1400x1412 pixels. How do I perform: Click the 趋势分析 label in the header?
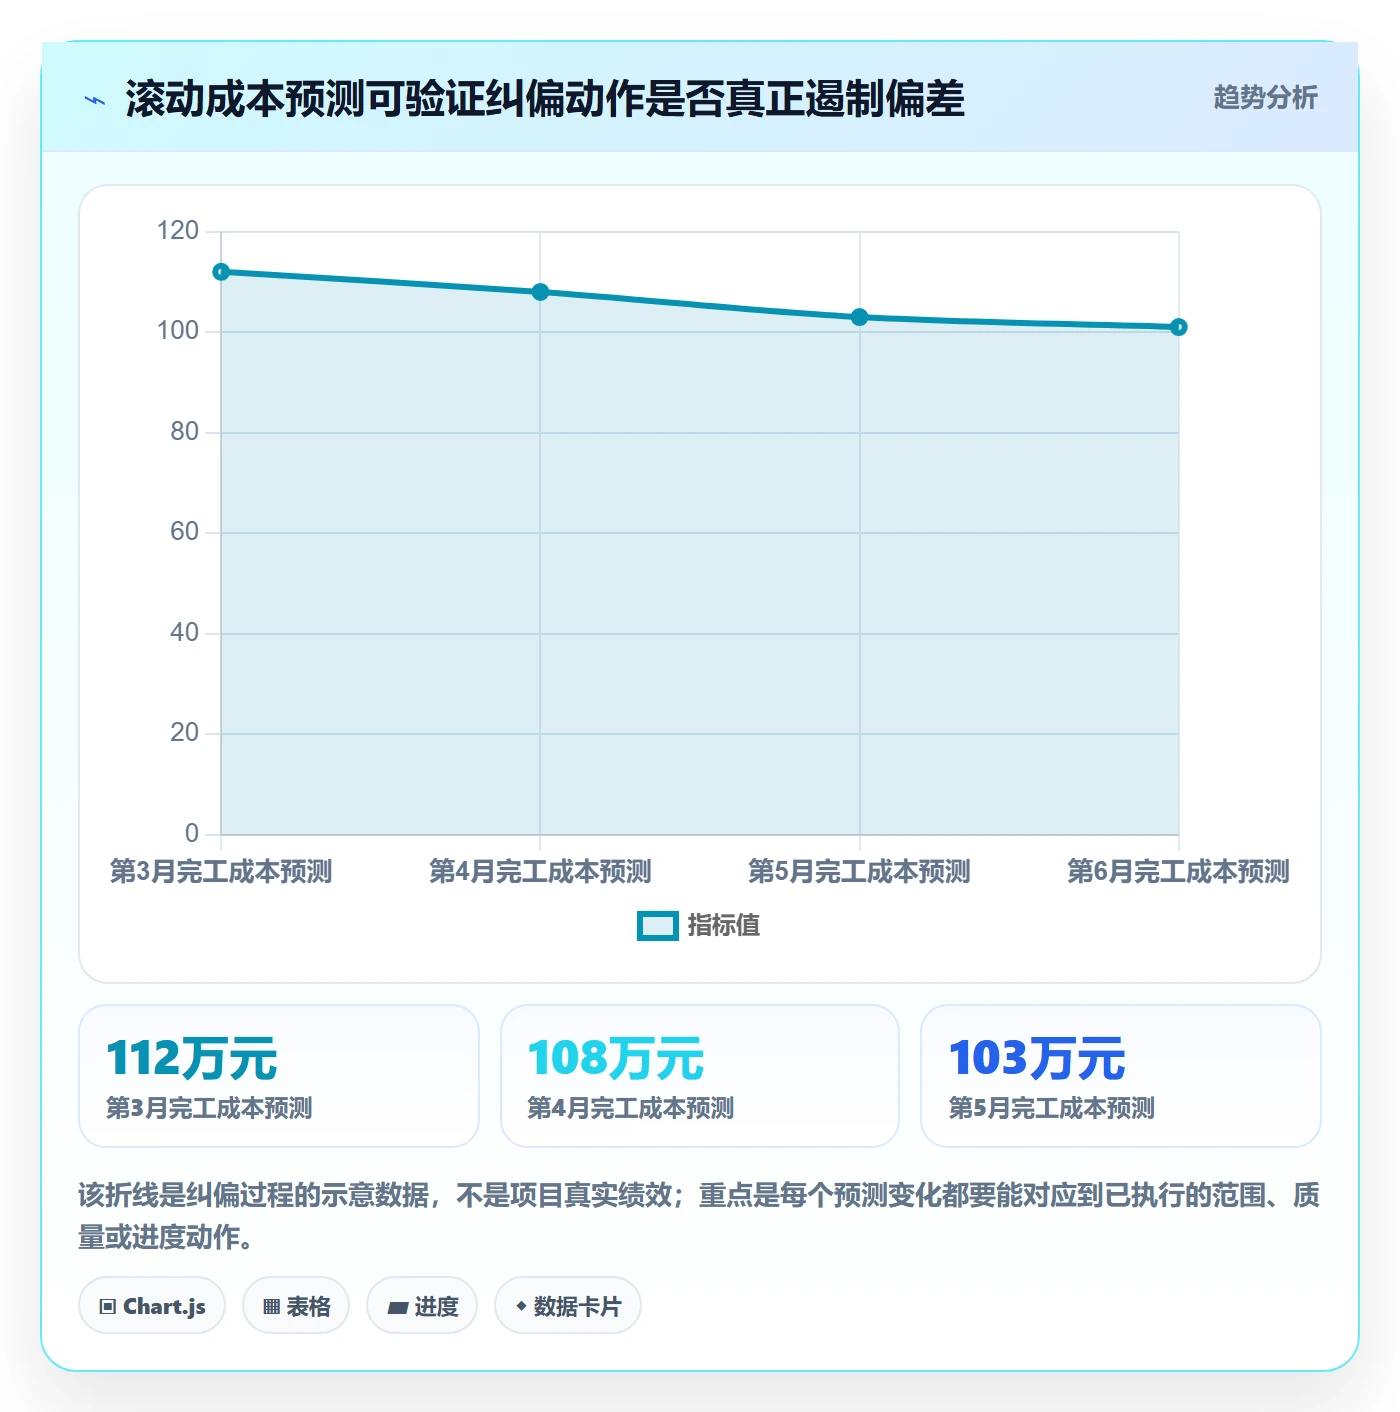click(x=1265, y=97)
